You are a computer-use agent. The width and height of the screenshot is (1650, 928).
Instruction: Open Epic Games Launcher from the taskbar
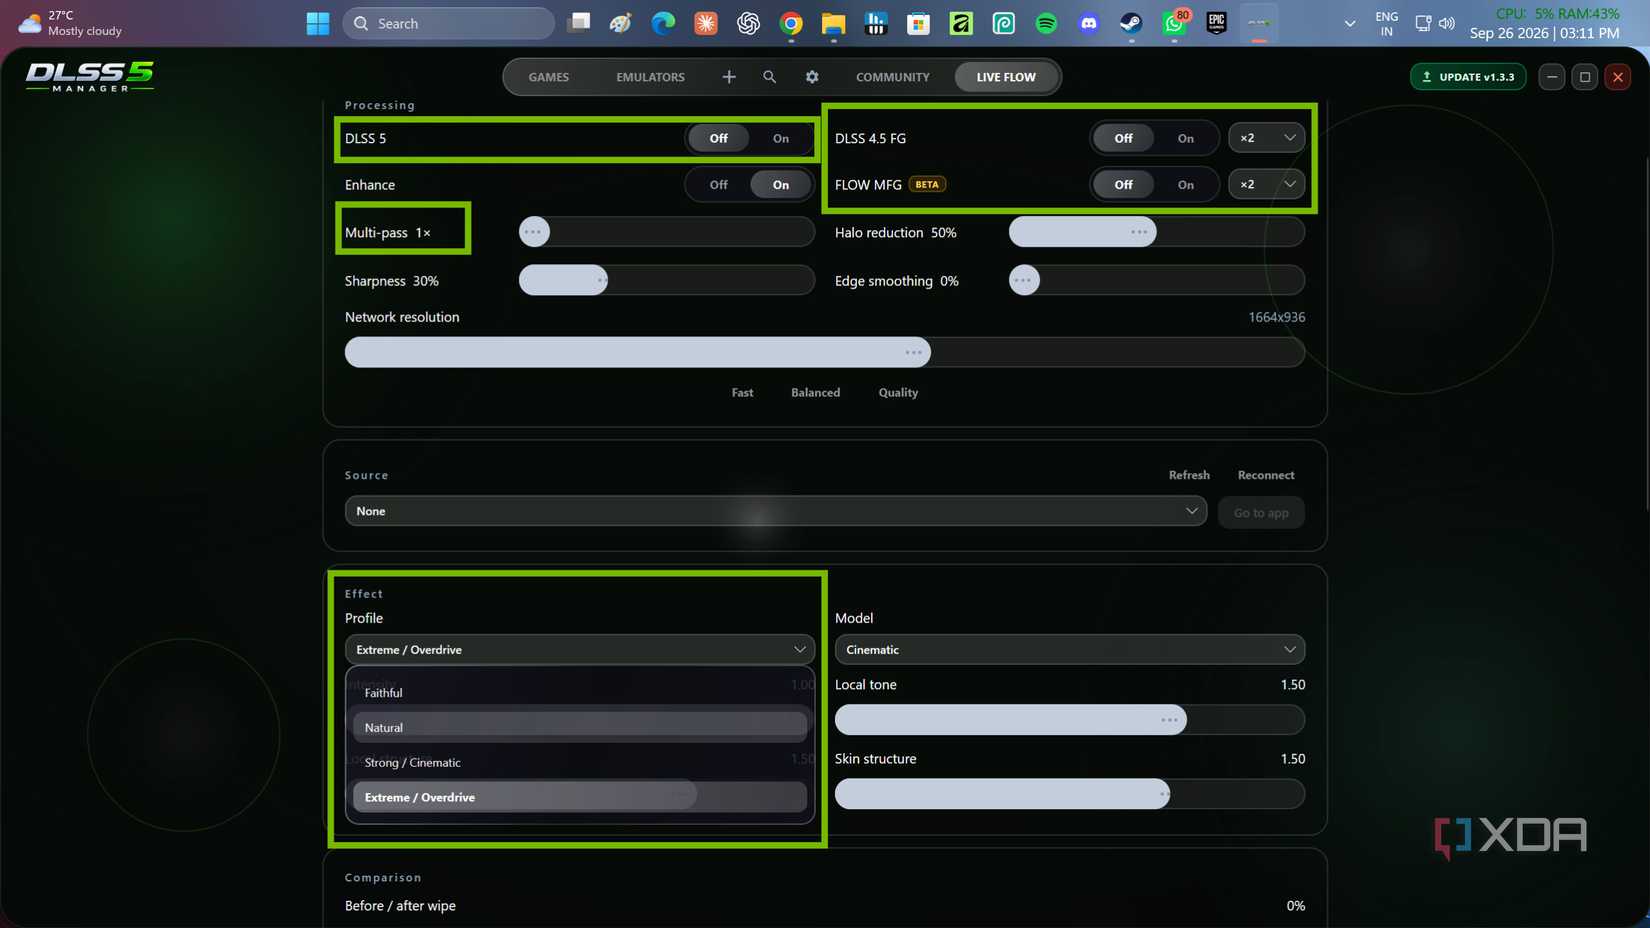coord(1216,23)
